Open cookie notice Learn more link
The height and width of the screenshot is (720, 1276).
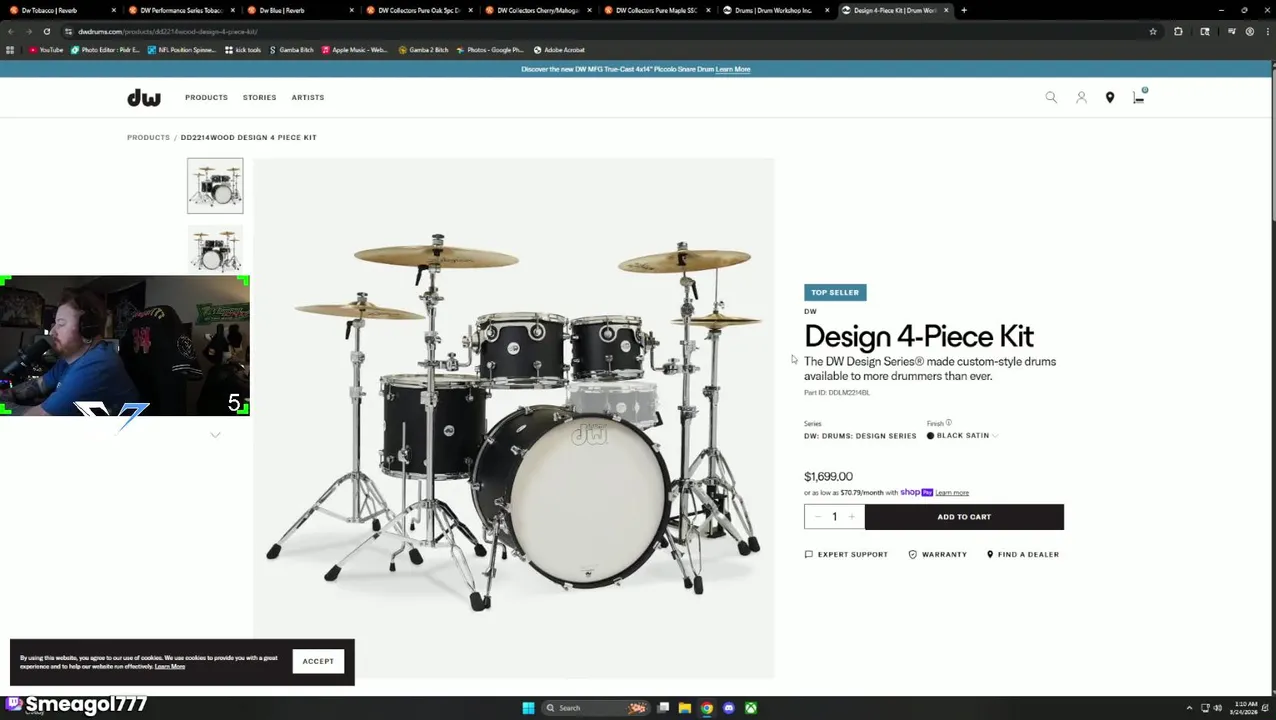pos(170,667)
